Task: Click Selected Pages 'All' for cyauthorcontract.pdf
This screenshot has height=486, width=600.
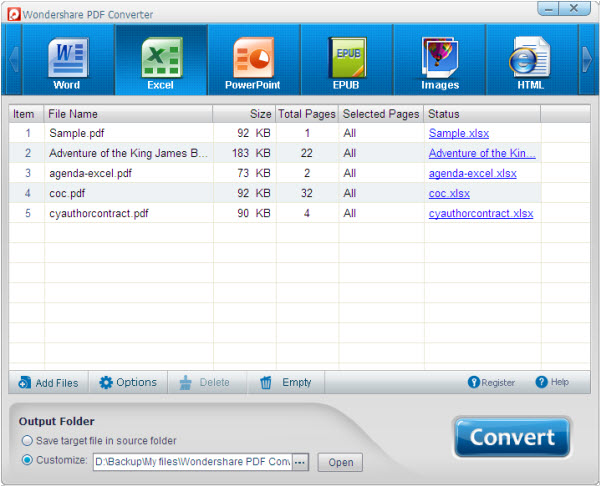Action: 350,213
